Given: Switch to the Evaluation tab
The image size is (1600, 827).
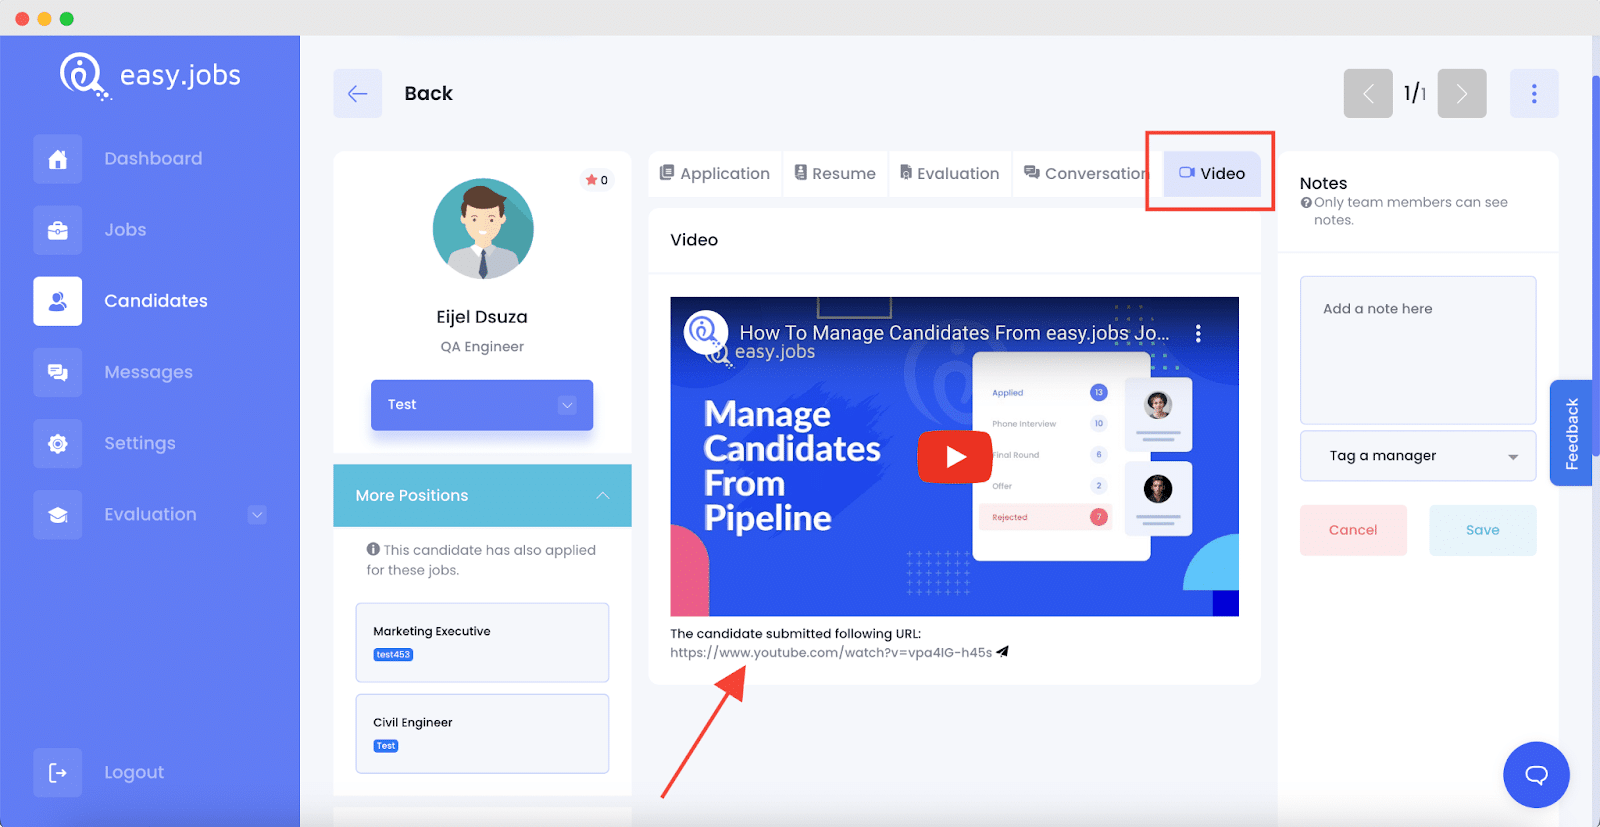Looking at the screenshot, I should pos(949,174).
